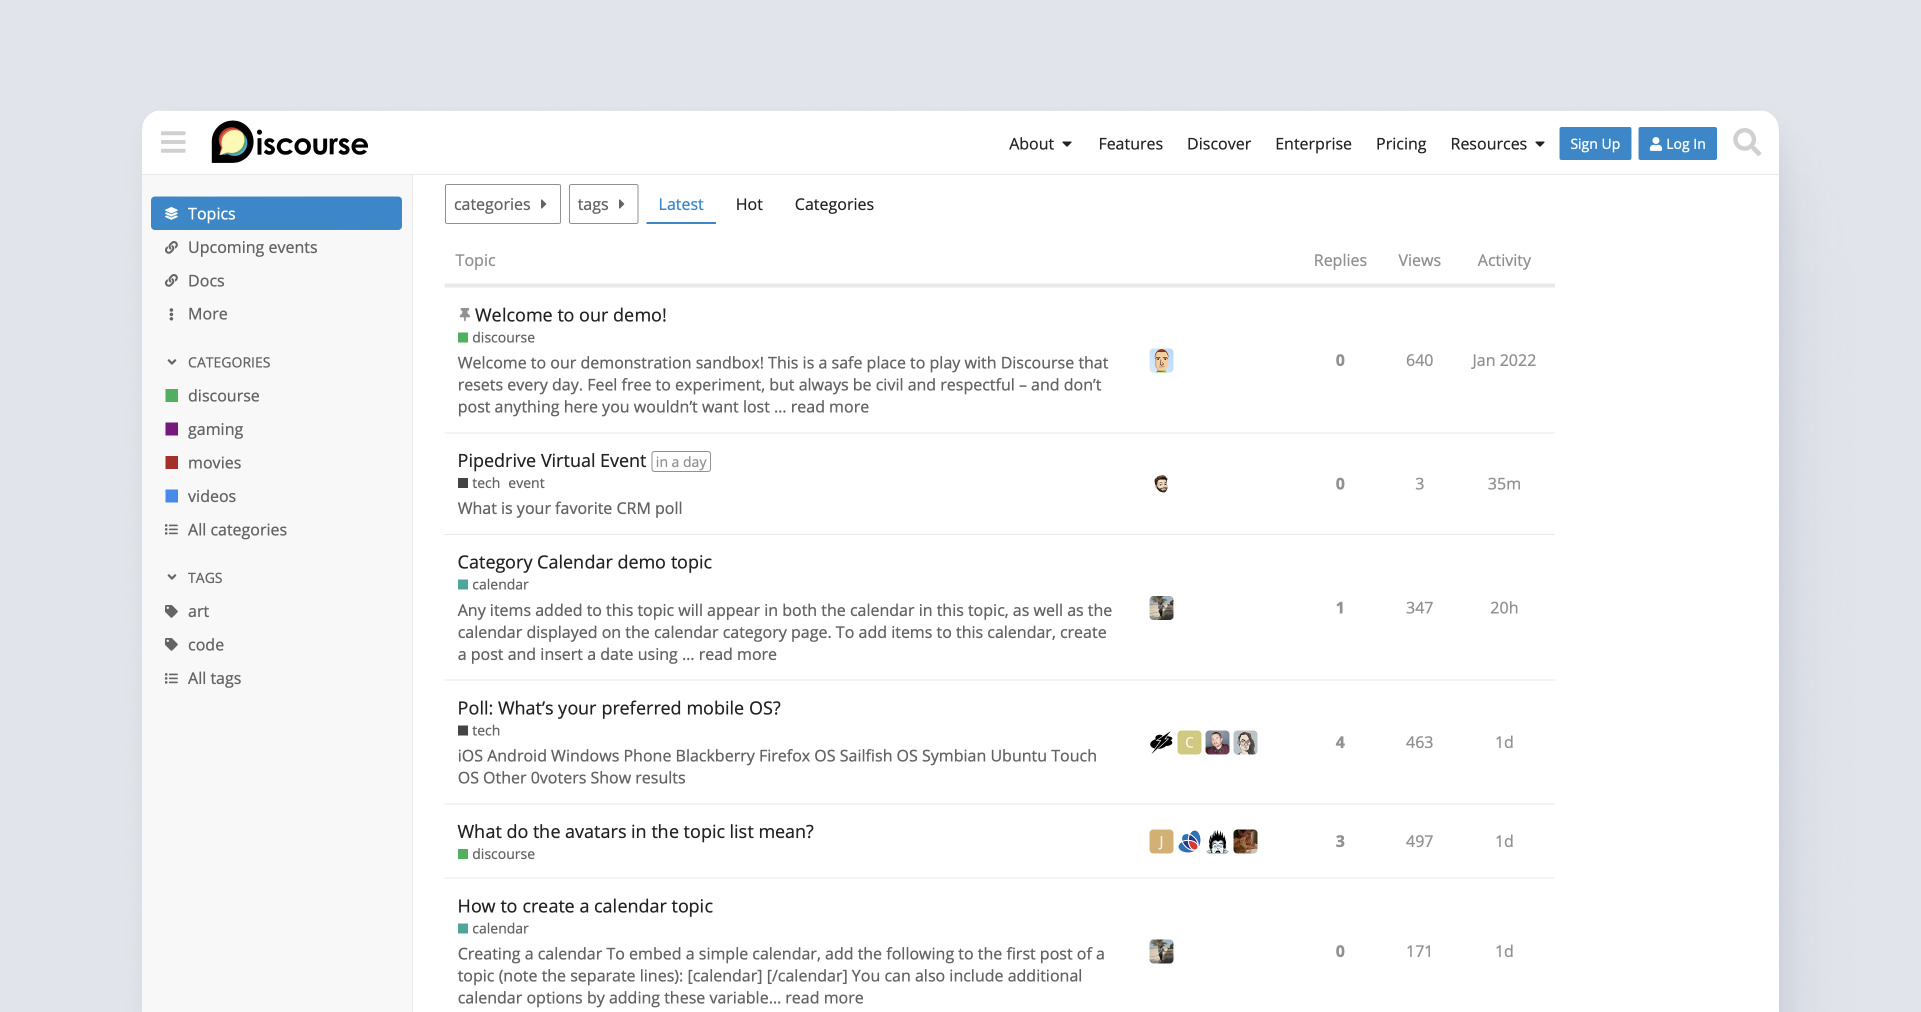Open the How to create a calendar topic
The width and height of the screenshot is (1921, 1012).
584,906
